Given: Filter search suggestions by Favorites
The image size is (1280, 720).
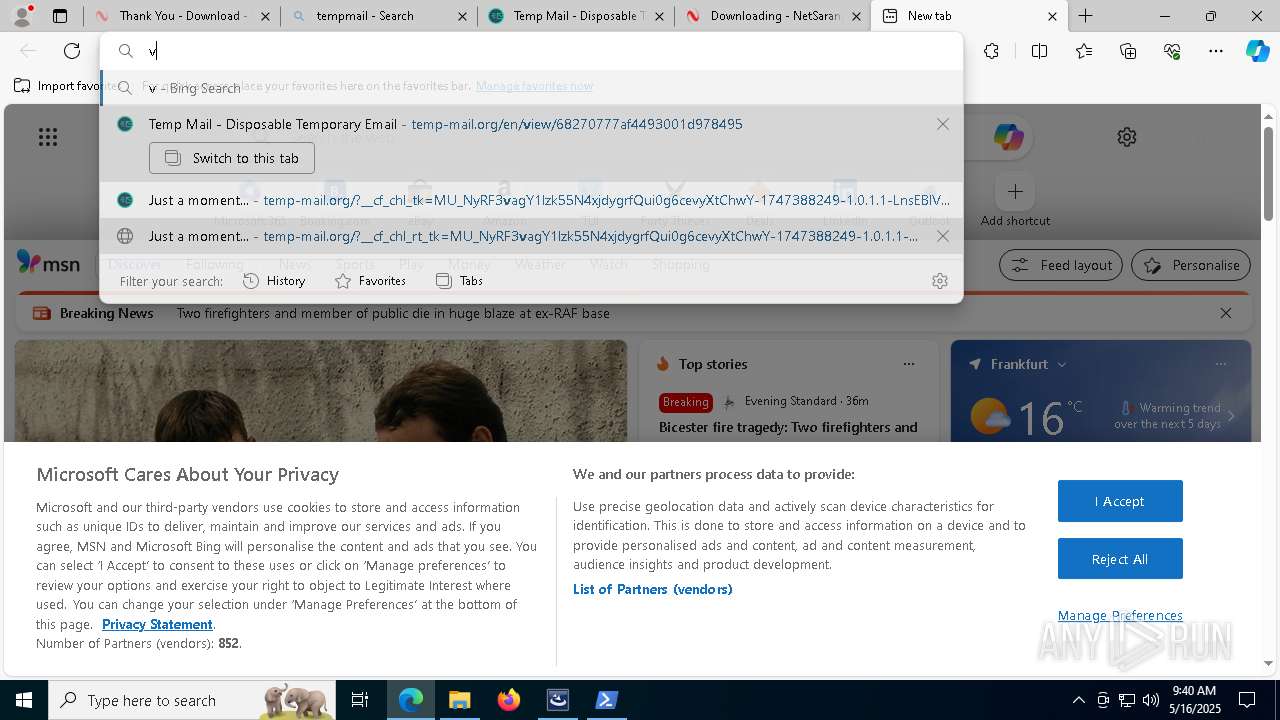Looking at the screenshot, I should pos(370,281).
